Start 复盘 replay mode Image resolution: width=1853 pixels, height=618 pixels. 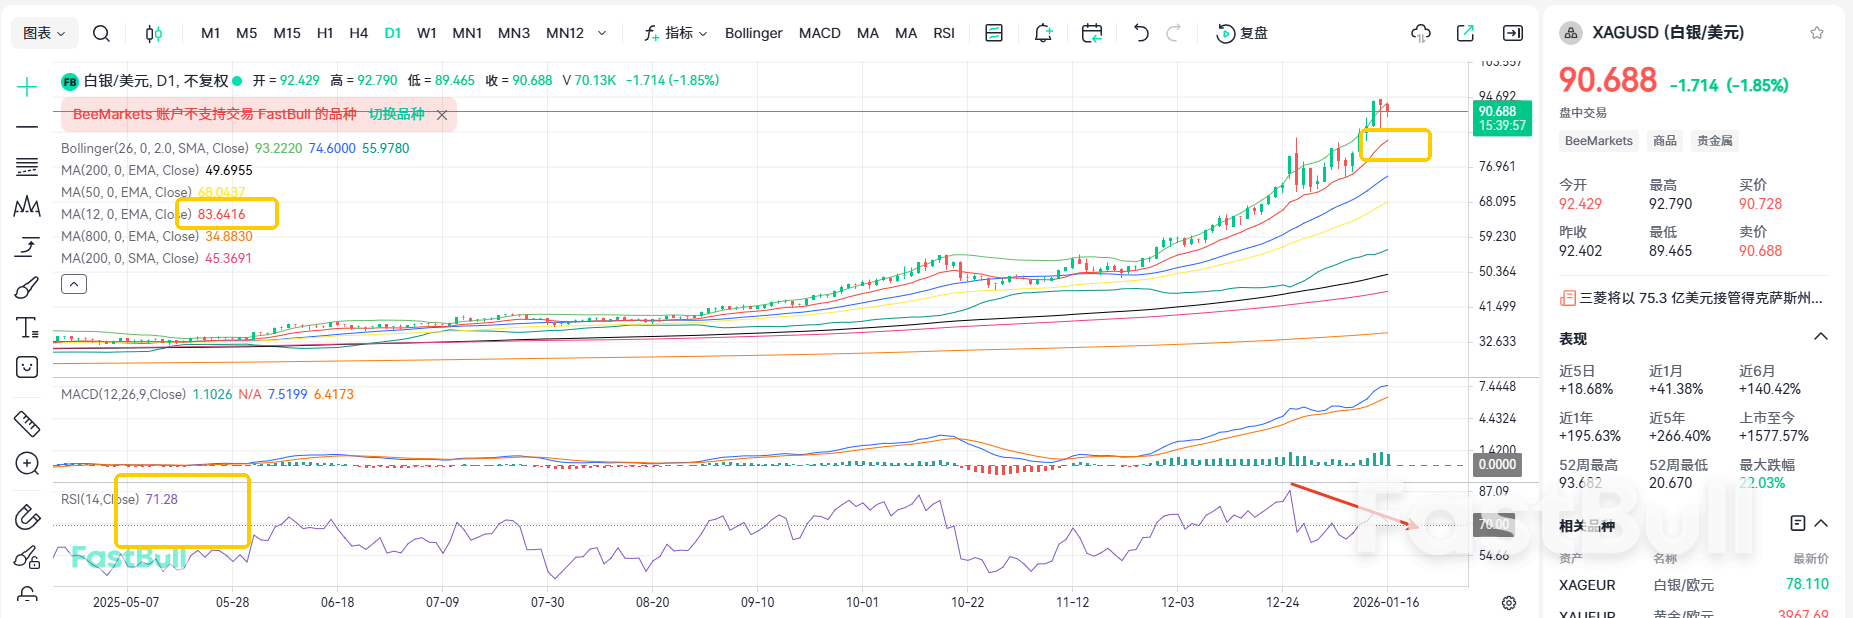1242,33
